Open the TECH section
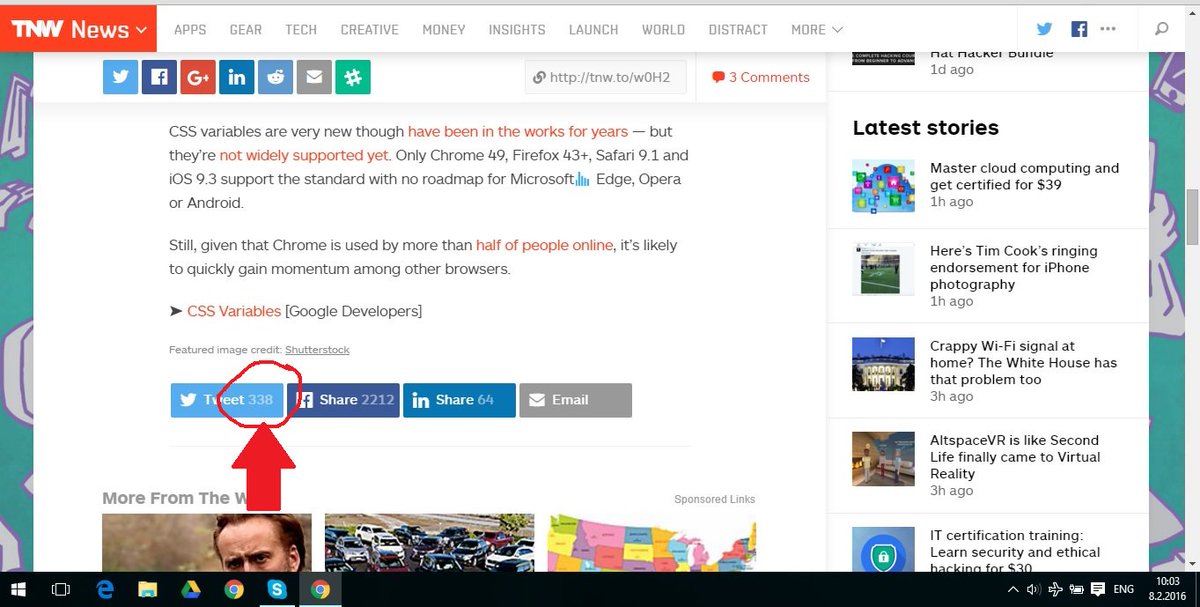Image resolution: width=1200 pixels, height=607 pixels. pos(301,30)
